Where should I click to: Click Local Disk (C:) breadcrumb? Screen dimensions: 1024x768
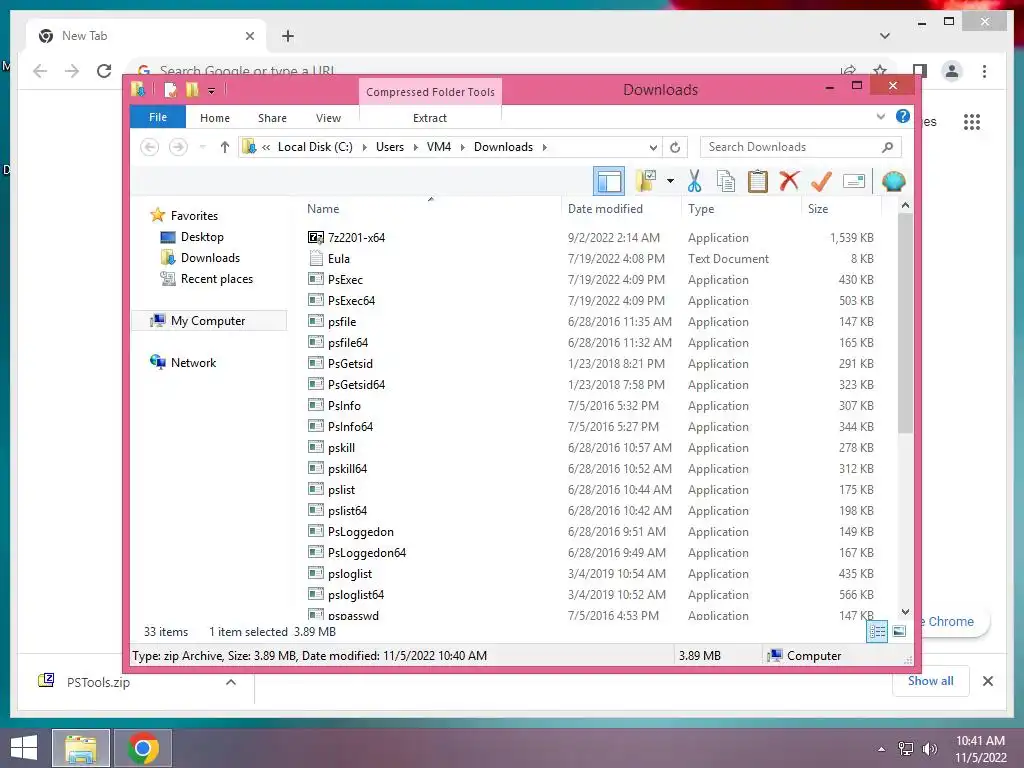coord(315,147)
